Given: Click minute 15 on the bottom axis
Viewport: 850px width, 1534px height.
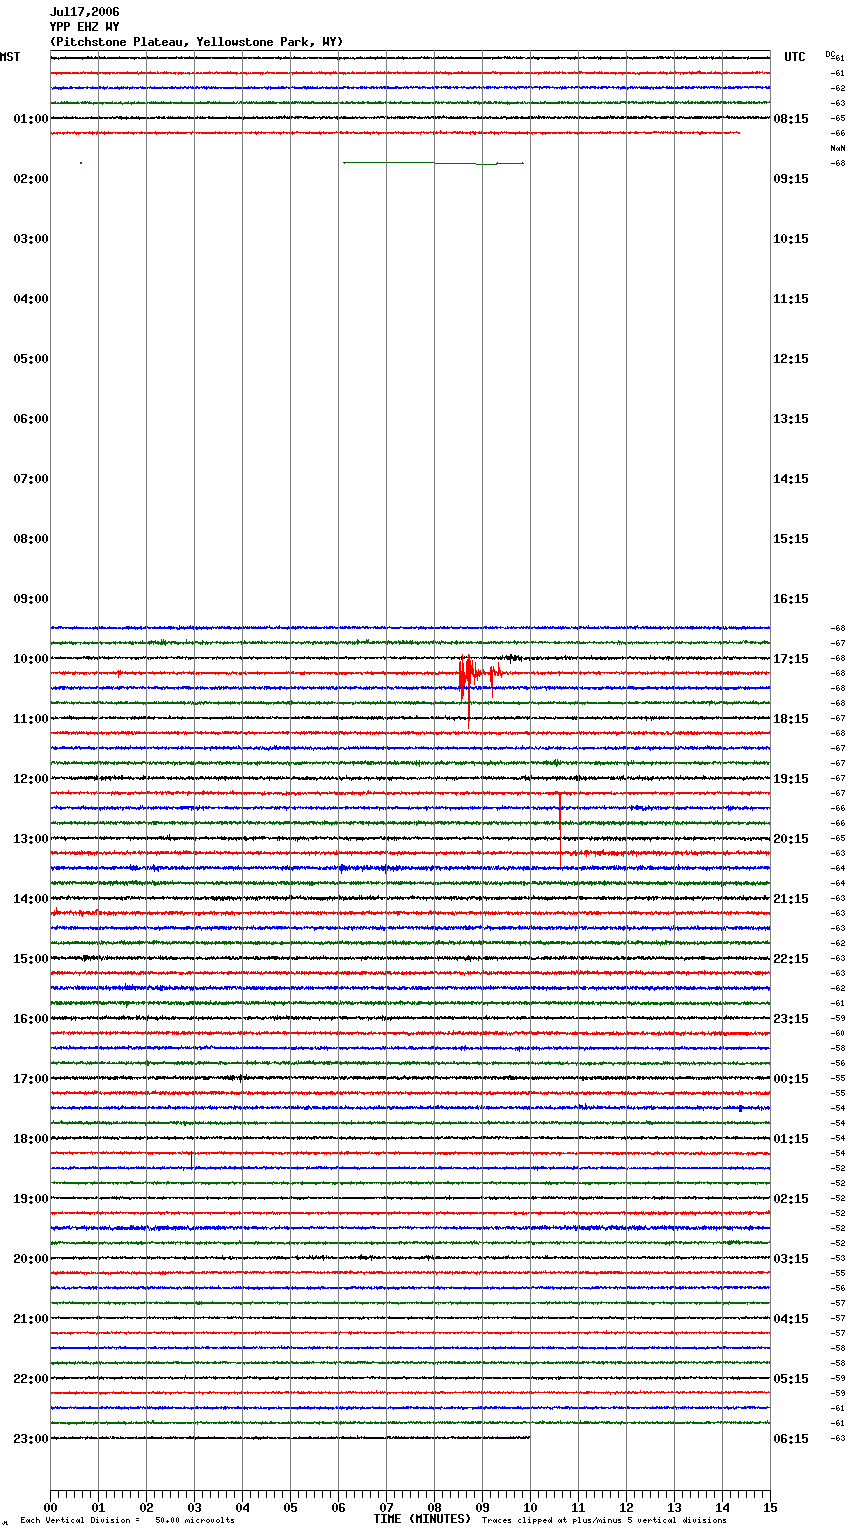Looking at the screenshot, I should (x=770, y=1508).
